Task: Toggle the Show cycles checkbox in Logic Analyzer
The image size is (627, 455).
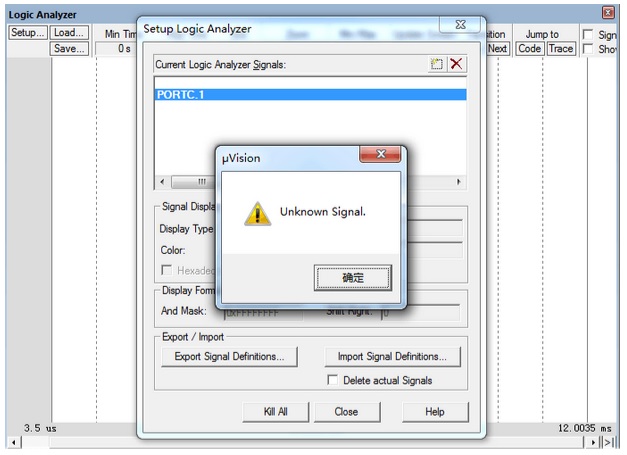Action: coord(588,49)
